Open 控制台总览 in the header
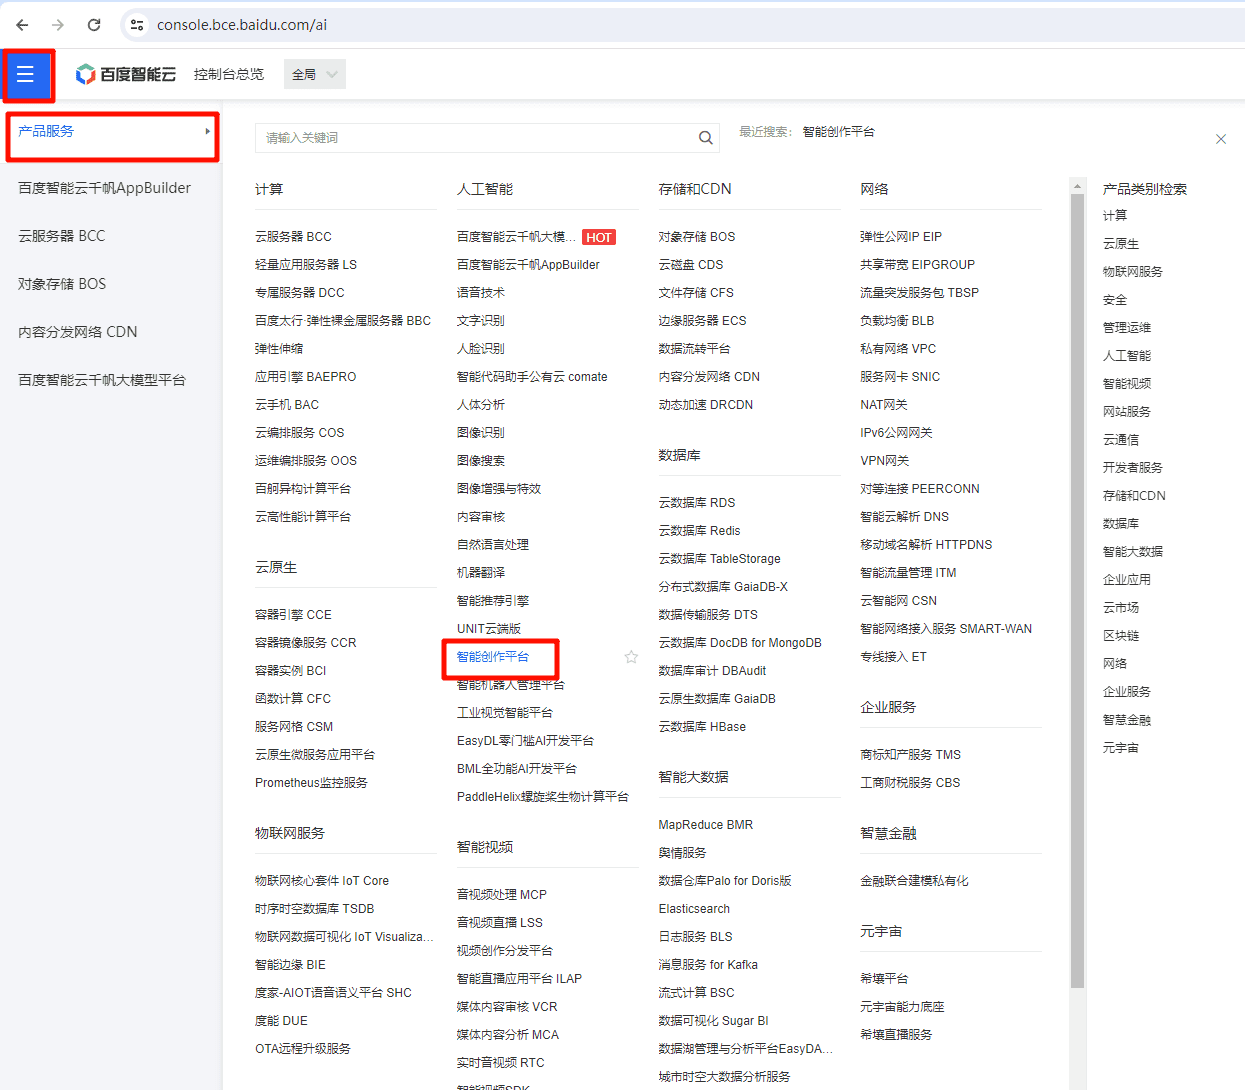 [x=229, y=74]
